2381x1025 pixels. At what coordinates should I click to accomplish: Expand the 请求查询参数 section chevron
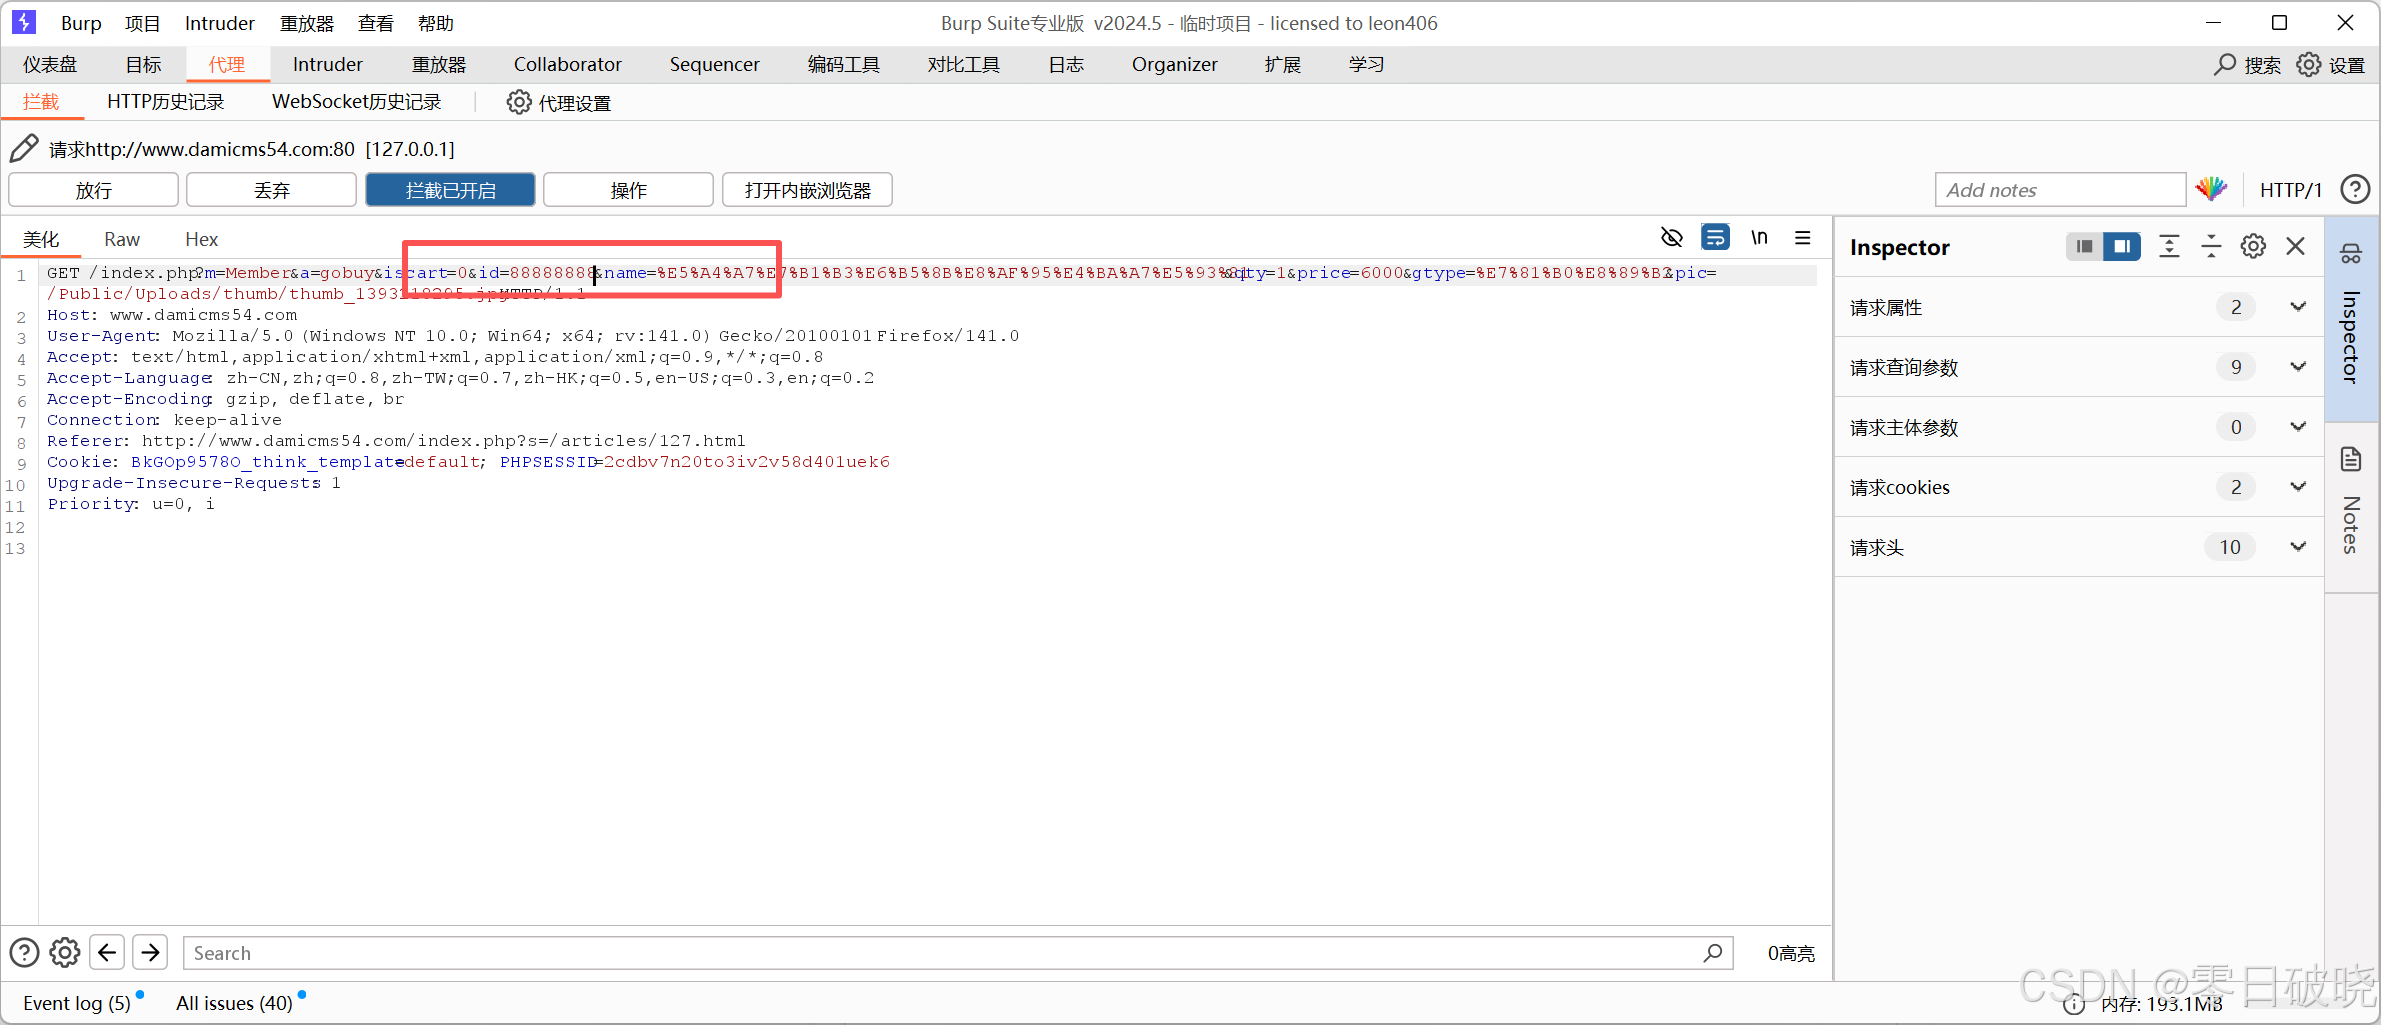2298,367
